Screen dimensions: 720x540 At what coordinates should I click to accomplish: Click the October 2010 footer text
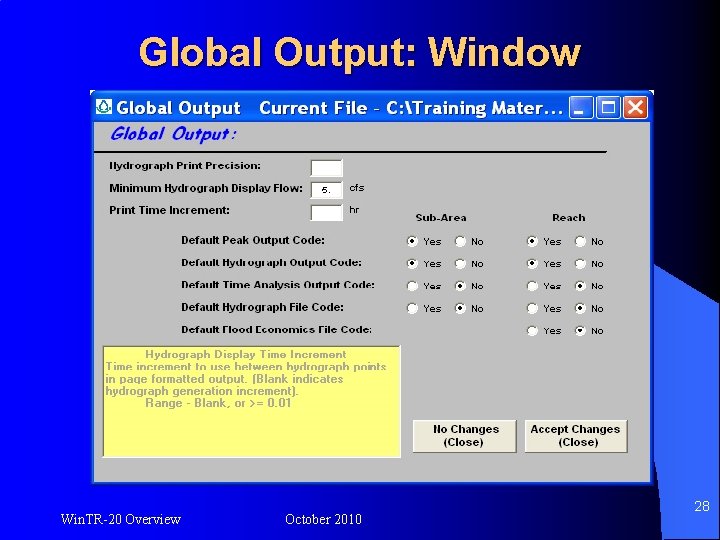(x=323, y=519)
